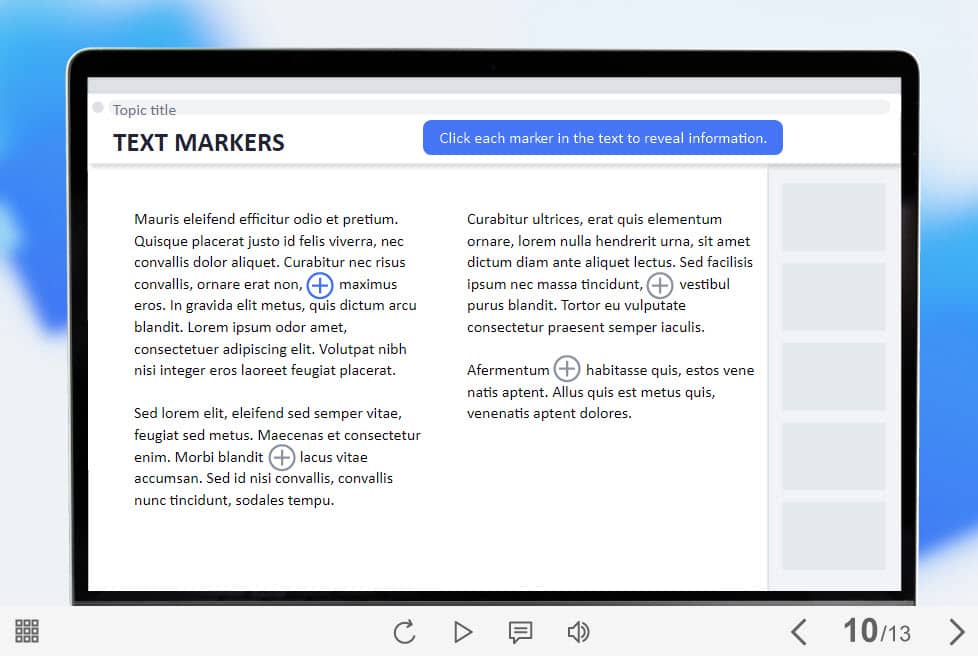Expand plus marker after "massa tincidunt,"
Screen dimensions: 978x656
click(x=659, y=285)
